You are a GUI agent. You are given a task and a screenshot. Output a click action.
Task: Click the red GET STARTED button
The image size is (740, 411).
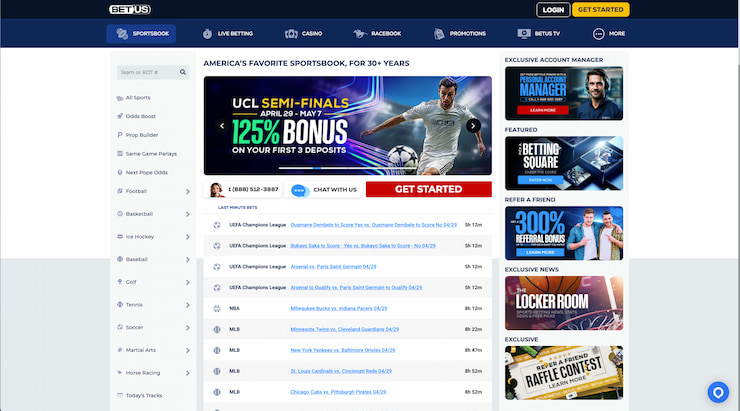429,189
